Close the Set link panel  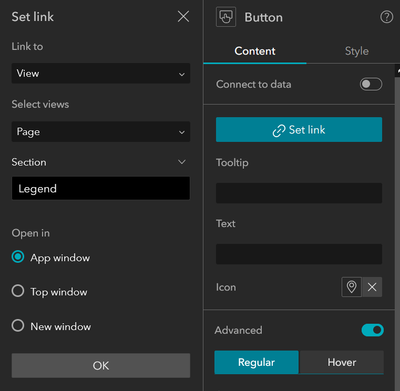[183, 16]
